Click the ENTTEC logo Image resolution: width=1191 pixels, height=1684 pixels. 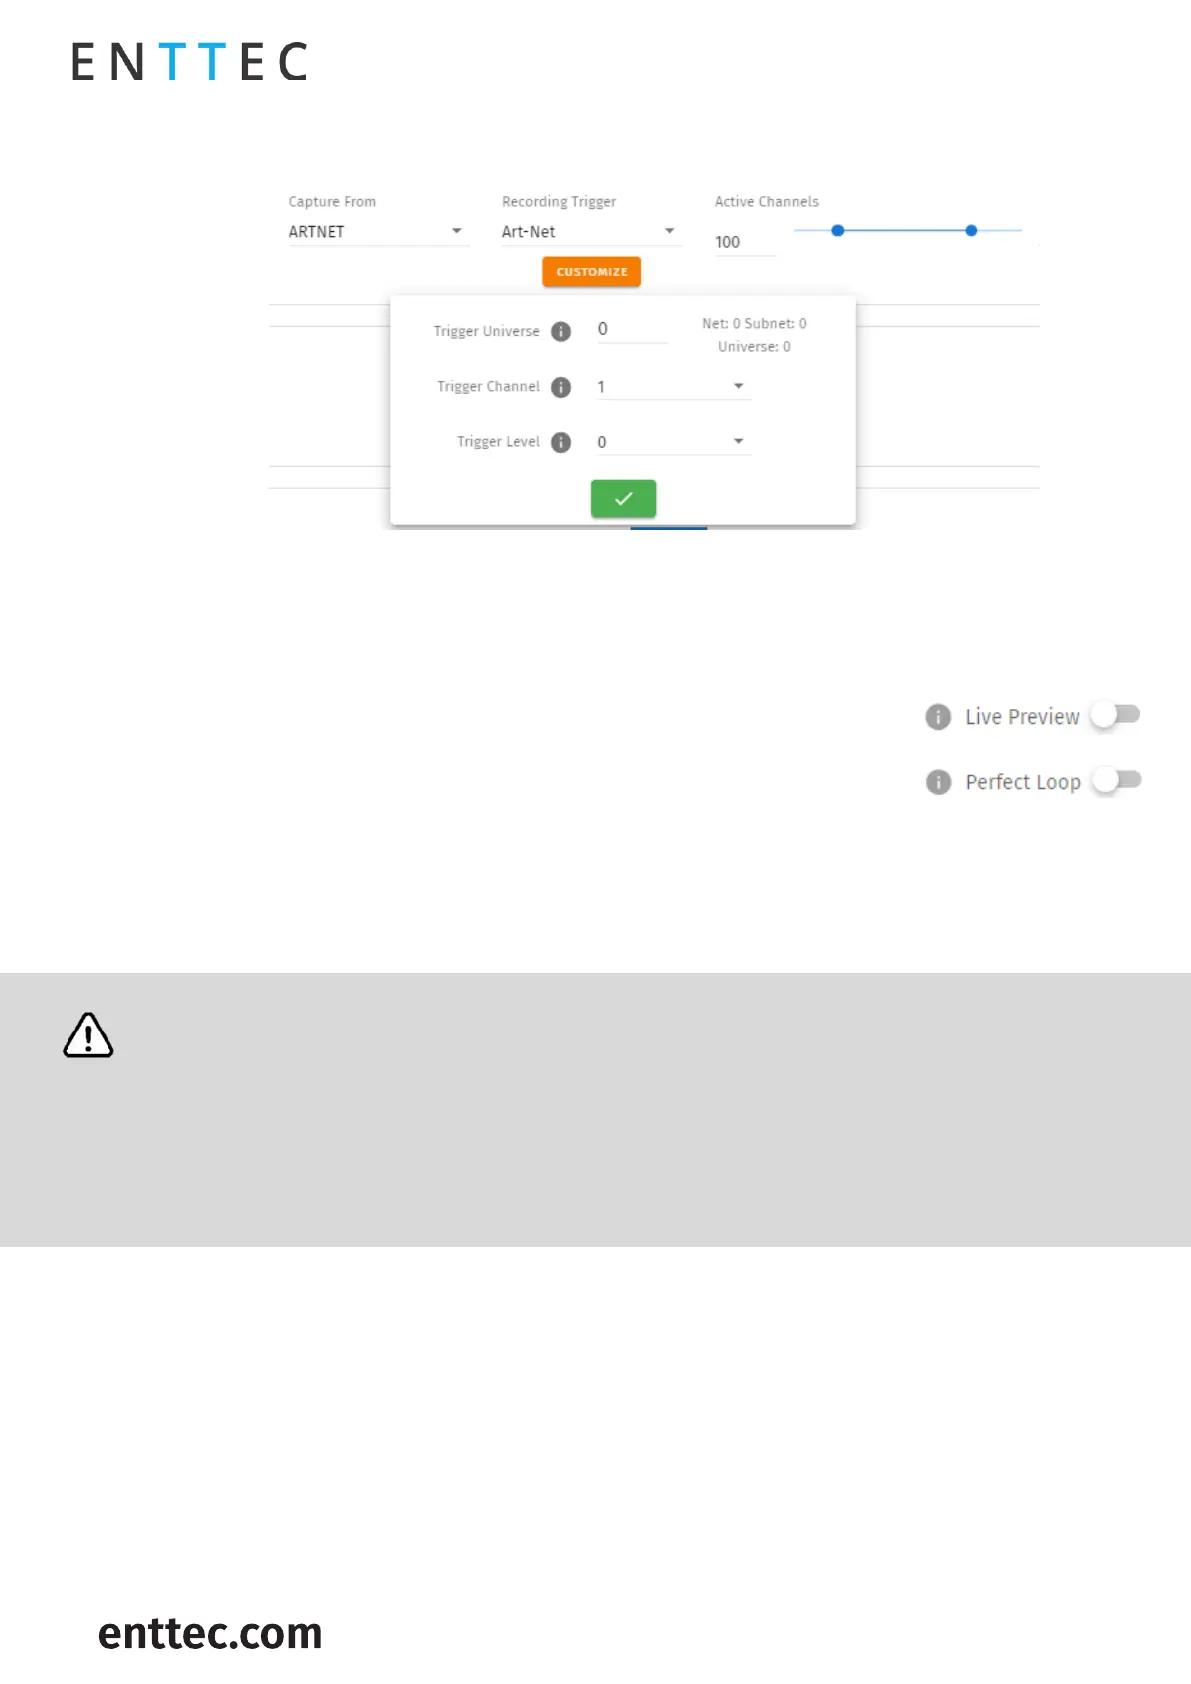[x=189, y=62]
